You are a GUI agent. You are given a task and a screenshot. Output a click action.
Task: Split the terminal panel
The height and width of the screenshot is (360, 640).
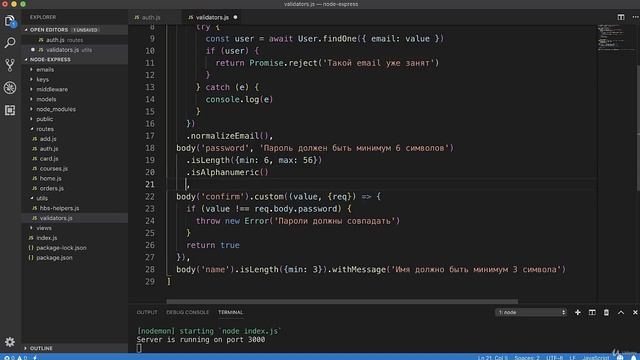tap(592, 312)
